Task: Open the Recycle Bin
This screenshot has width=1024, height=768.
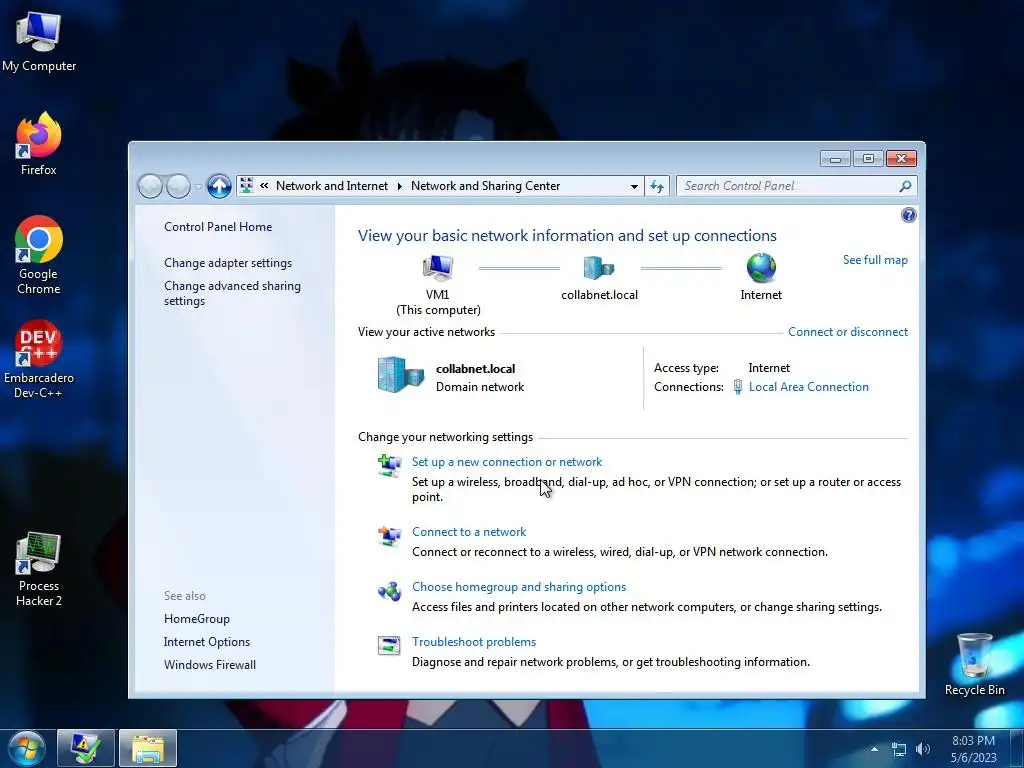Action: [974, 664]
